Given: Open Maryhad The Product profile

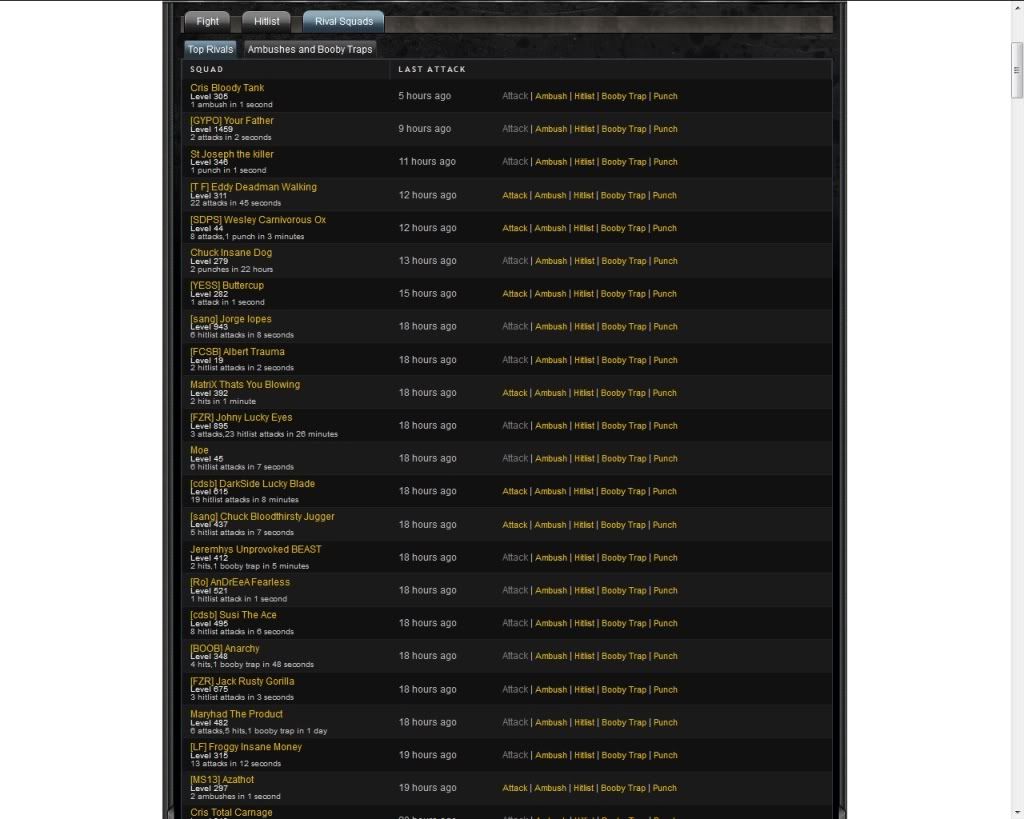Looking at the screenshot, I should [x=236, y=713].
